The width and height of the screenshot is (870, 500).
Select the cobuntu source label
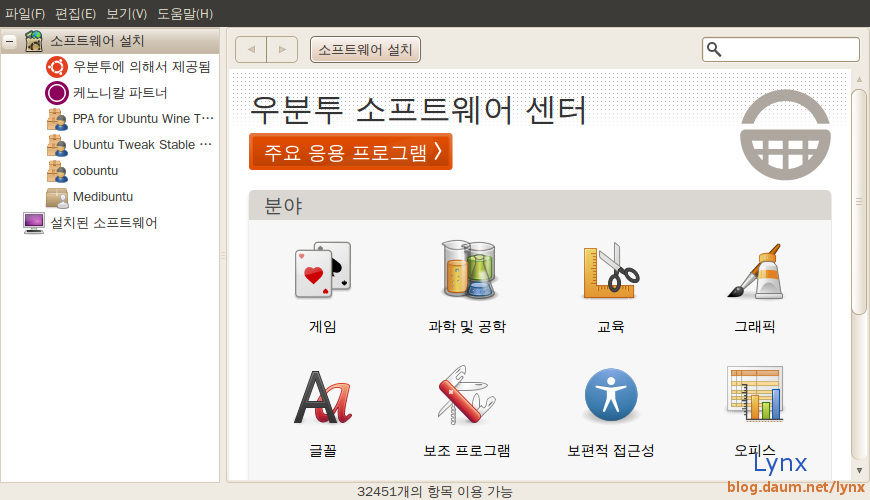95,171
